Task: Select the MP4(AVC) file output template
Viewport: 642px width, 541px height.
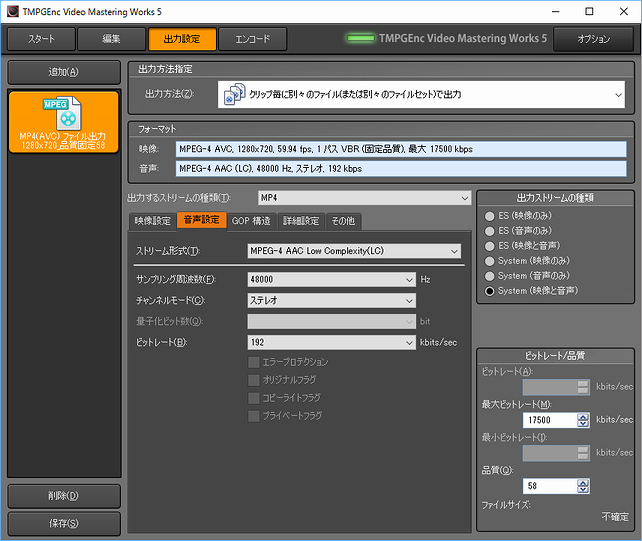Action: click(x=64, y=122)
